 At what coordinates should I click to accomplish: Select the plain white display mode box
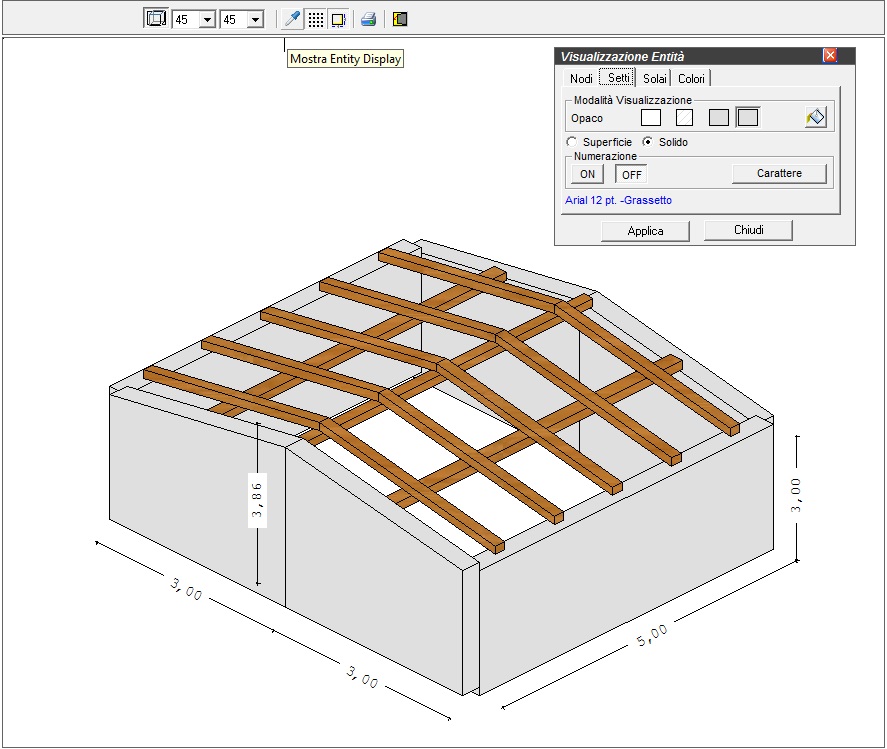tap(651, 118)
